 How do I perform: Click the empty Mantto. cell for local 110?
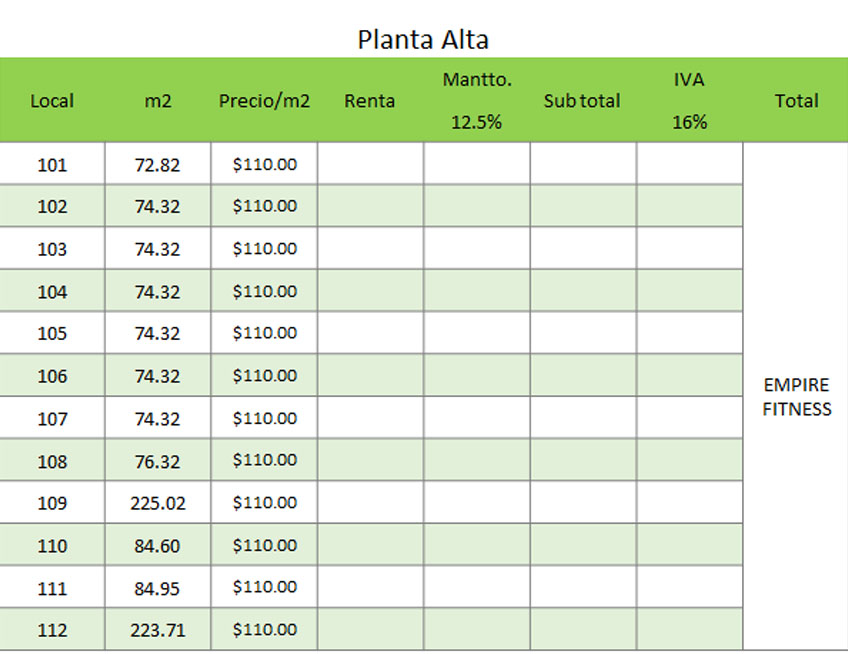click(476, 545)
